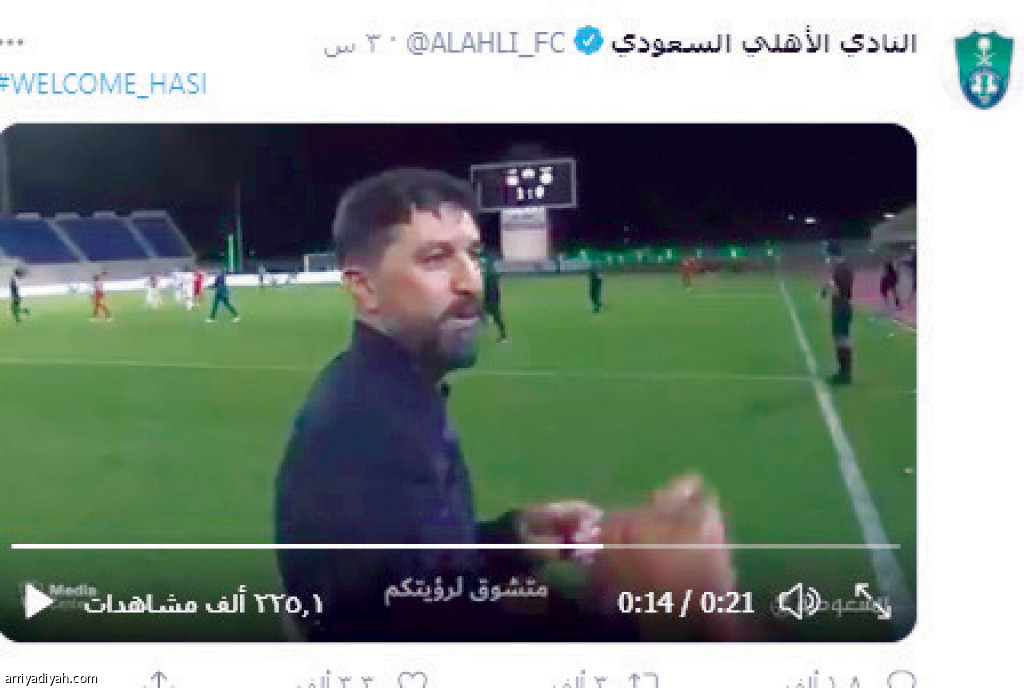
Task: Like the tweet with heart icon
Action: click(x=413, y=681)
